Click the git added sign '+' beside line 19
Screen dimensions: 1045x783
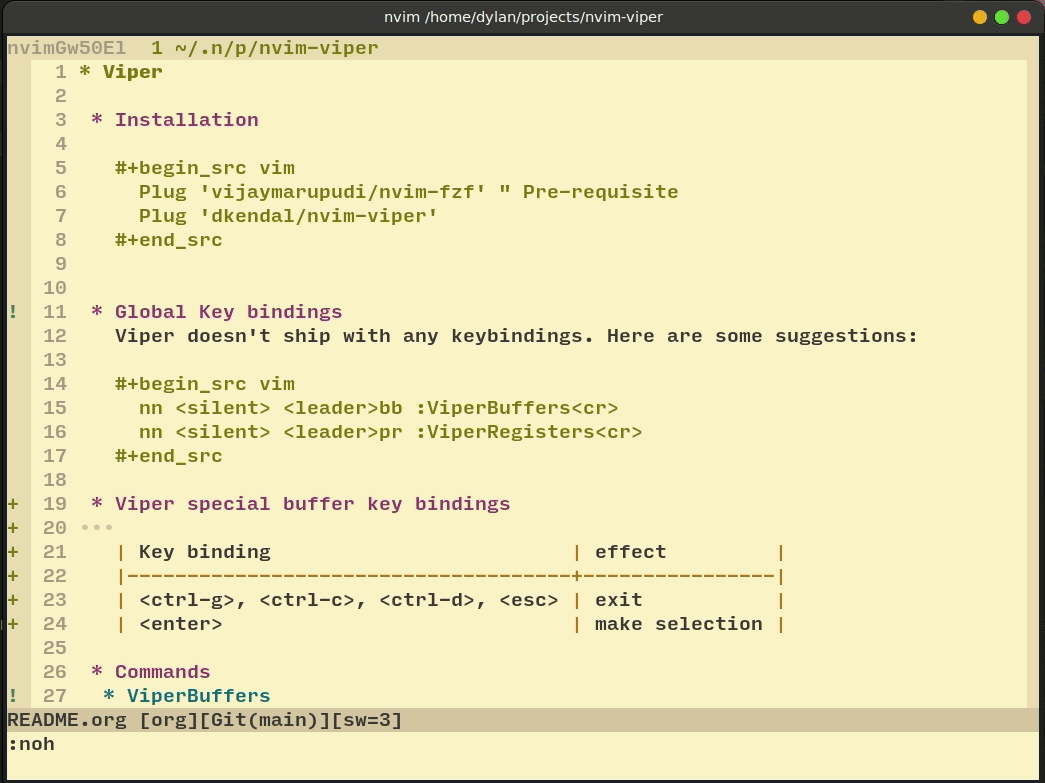(13, 504)
